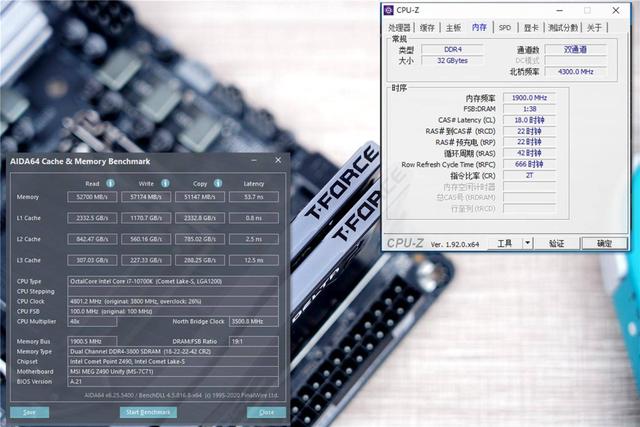Click the Read info icon in AIDA64
Screen dimensions: 640x427
(110, 183)
